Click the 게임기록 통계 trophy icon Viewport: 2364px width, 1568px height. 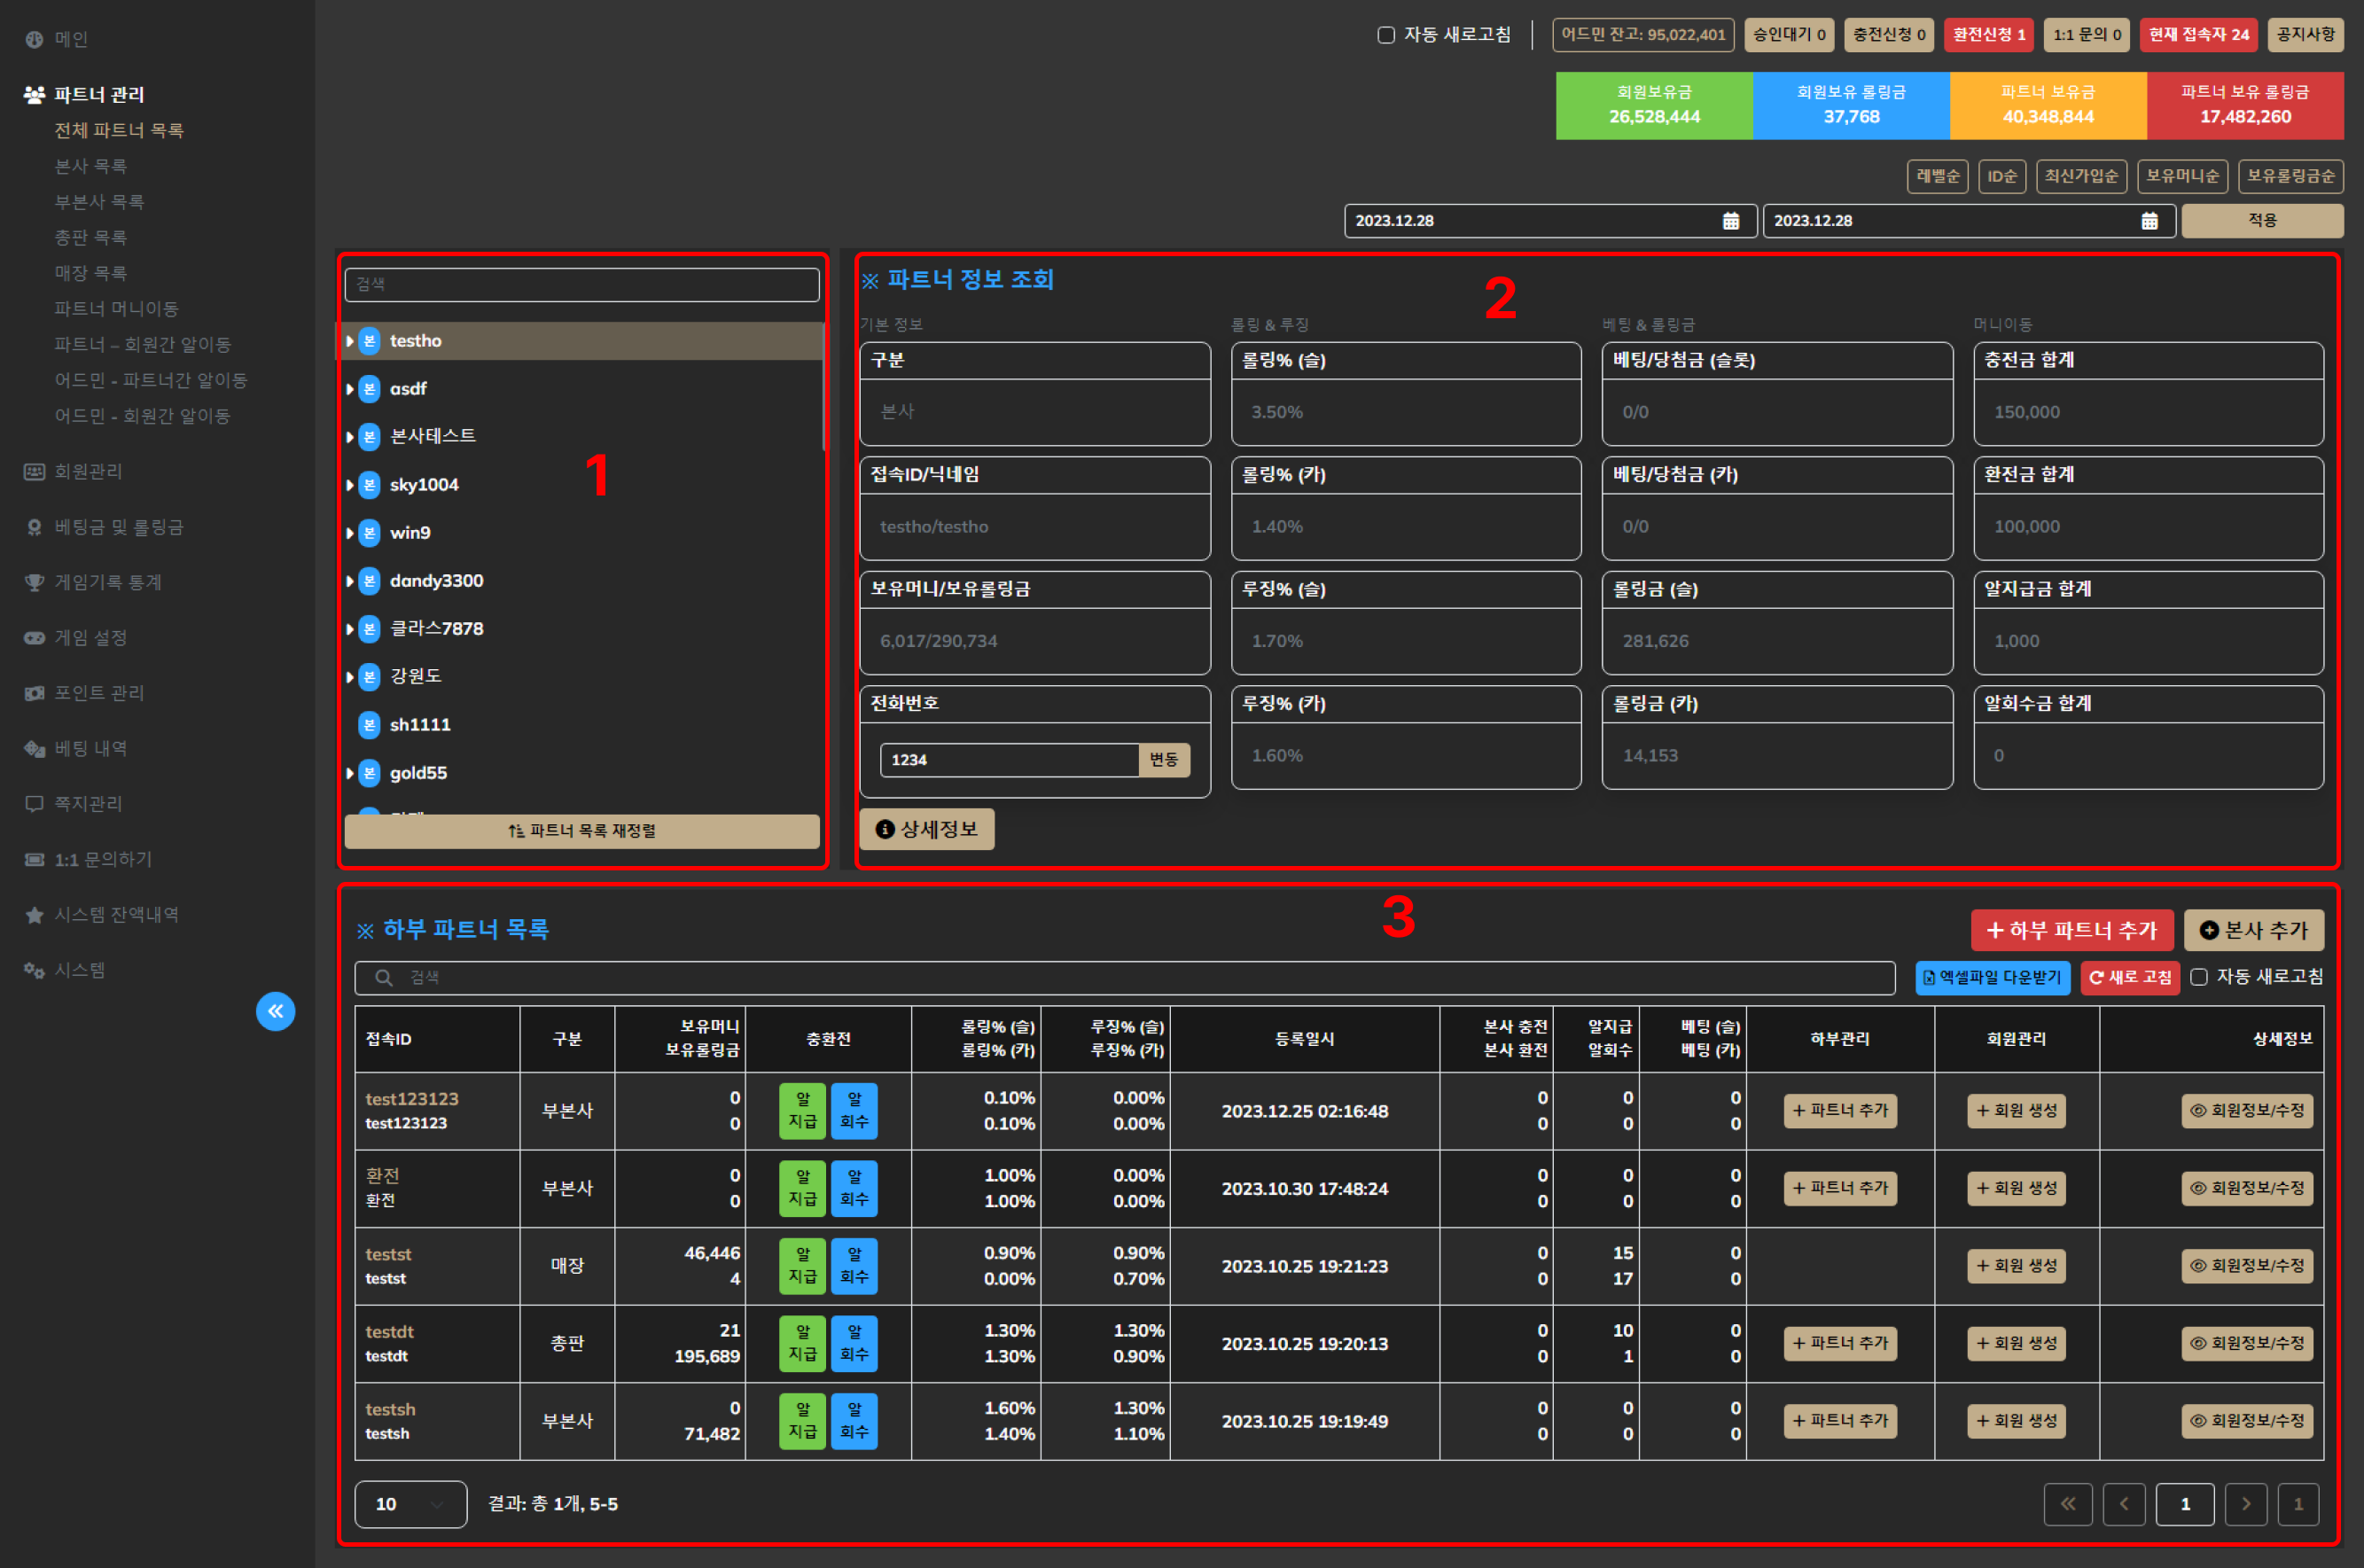click(34, 582)
